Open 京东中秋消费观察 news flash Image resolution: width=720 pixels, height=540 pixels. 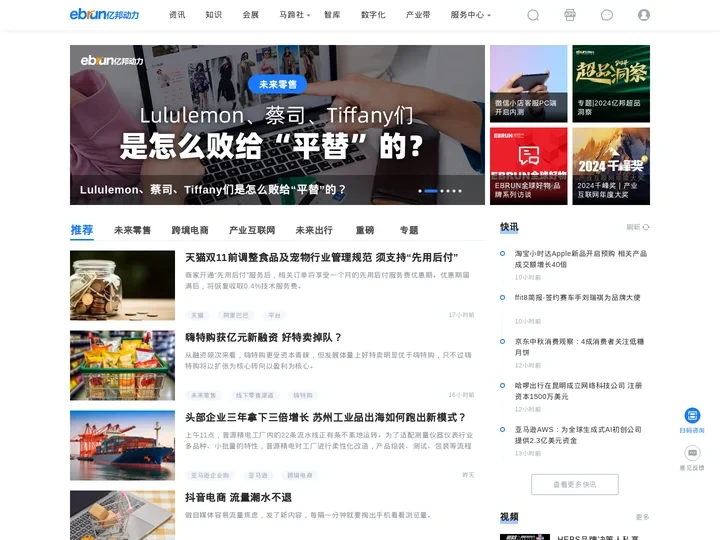click(579, 347)
